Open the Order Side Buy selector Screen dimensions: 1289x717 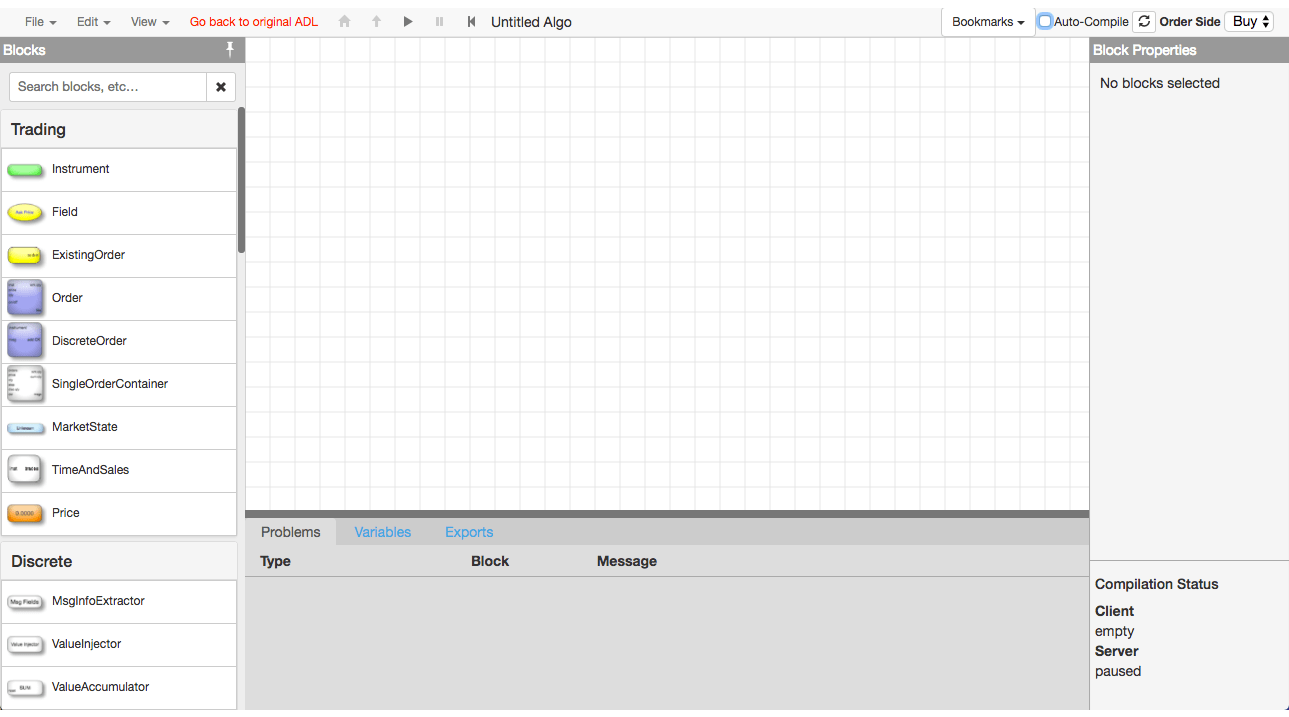click(x=1249, y=21)
